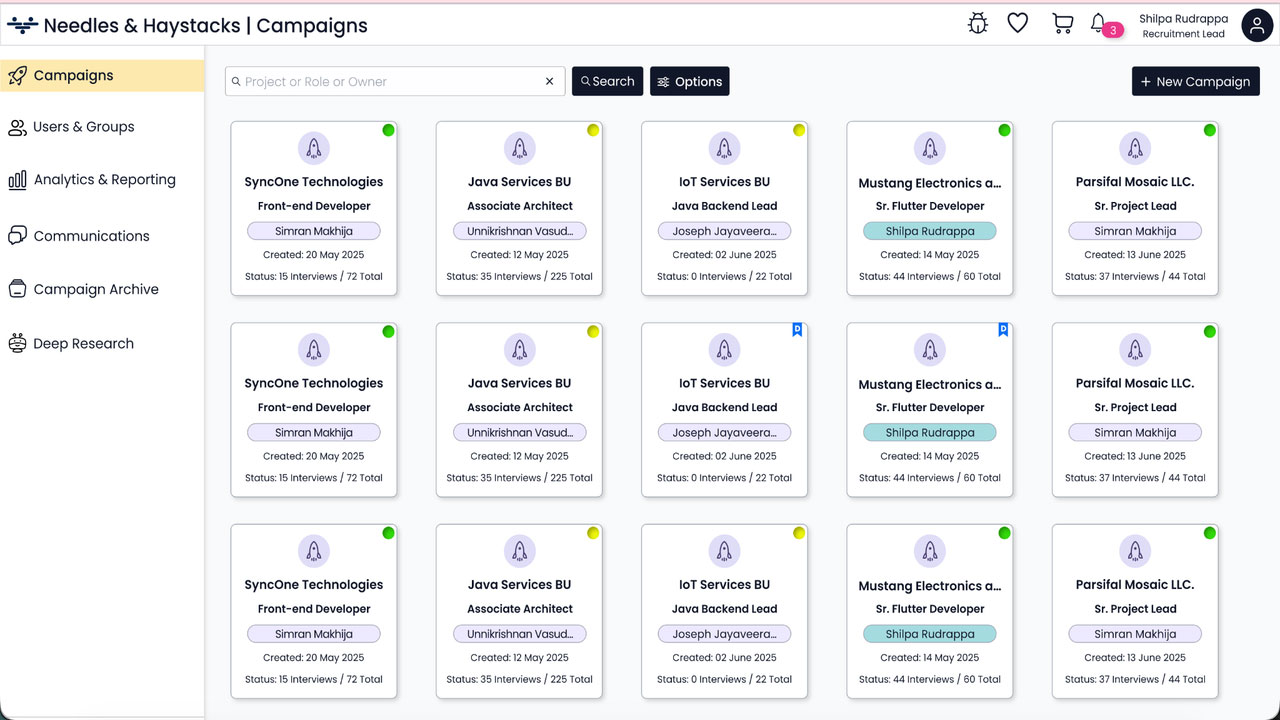Click the blue bookmark on Mustang Electronics card
The image size is (1280, 720).
coord(1003,330)
